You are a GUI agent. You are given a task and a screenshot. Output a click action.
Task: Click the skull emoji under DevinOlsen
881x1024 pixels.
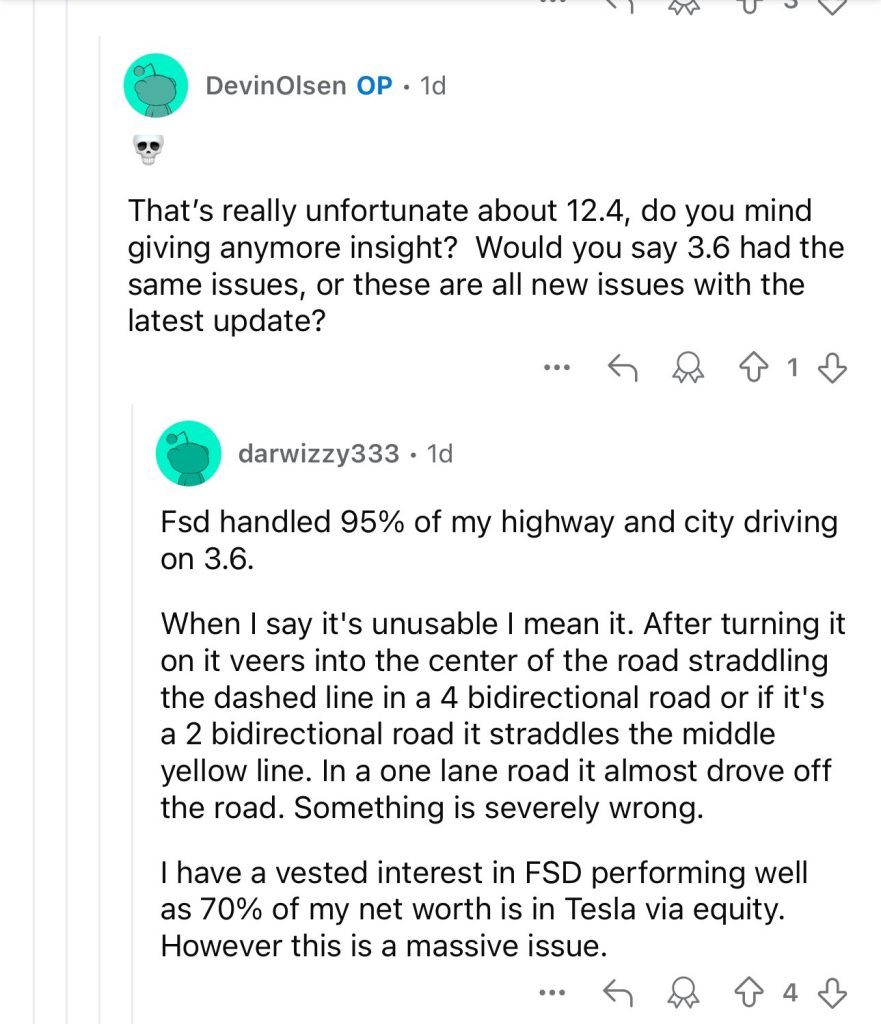(x=147, y=151)
